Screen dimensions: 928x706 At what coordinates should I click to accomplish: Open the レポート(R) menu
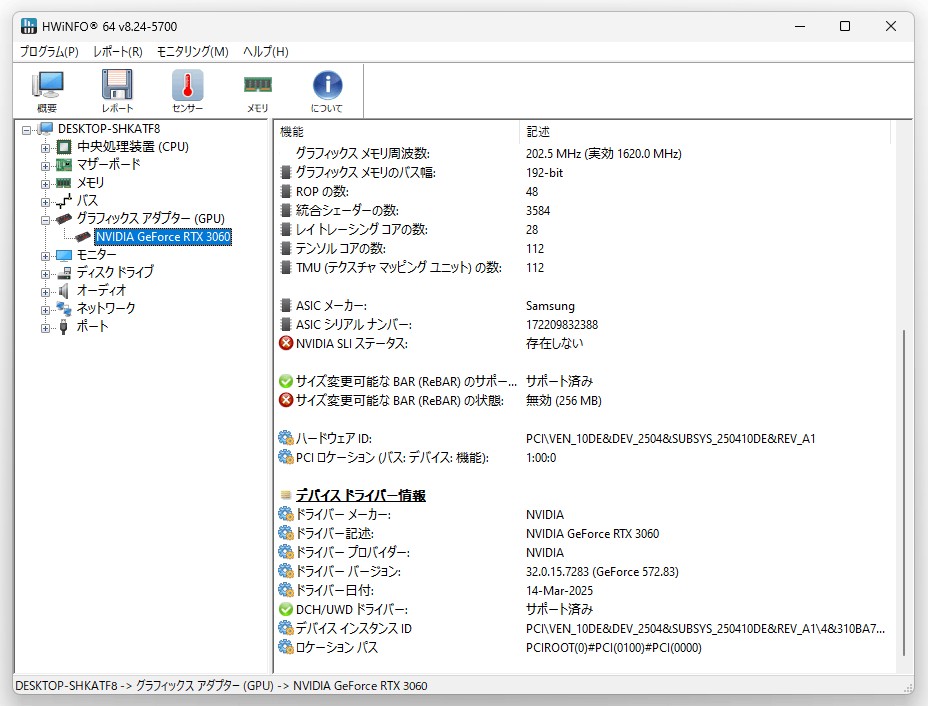tap(118, 51)
